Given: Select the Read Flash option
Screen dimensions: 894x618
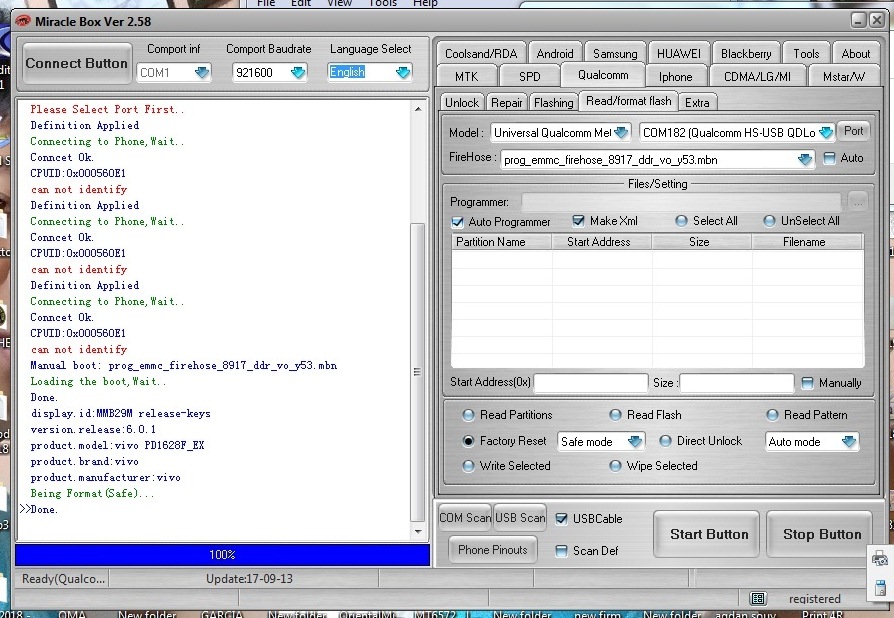Looking at the screenshot, I should coord(615,415).
